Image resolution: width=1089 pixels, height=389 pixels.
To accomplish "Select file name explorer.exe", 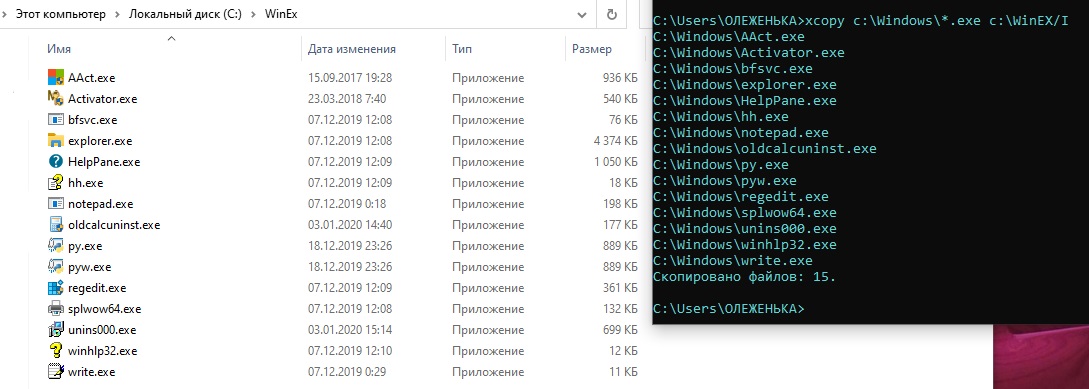I will 100,141.
